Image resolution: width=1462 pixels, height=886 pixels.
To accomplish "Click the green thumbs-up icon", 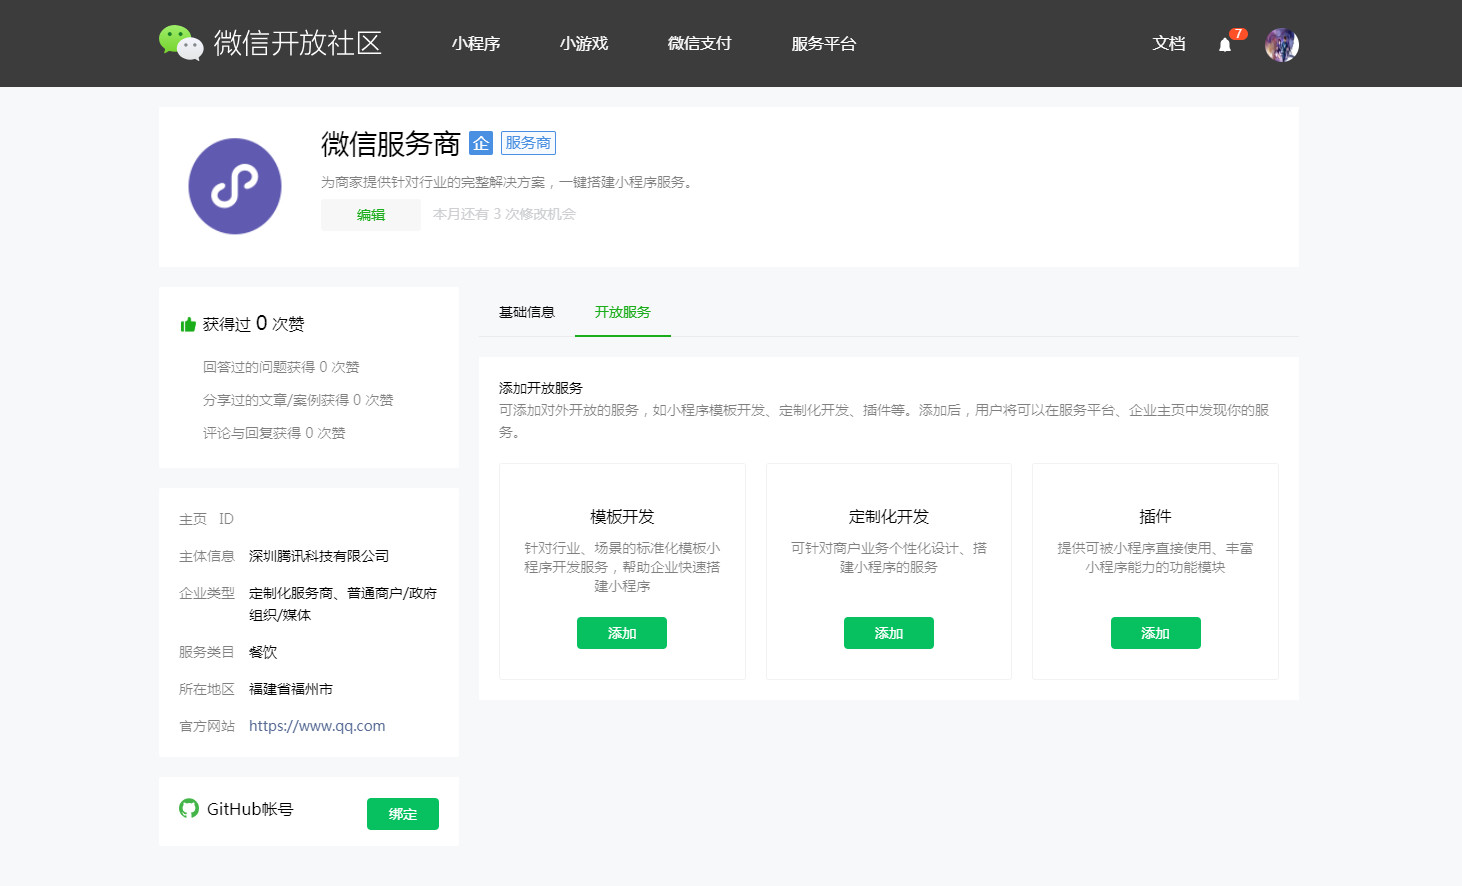I will (188, 324).
